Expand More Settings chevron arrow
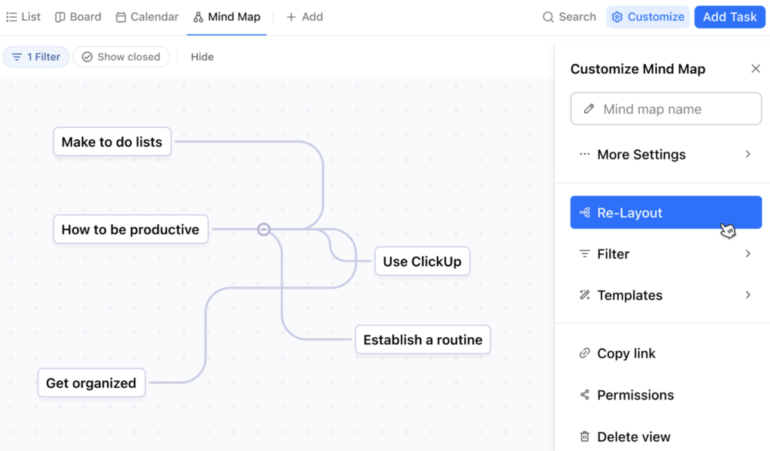This screenshot has height=451, width=770. coord(747,154)
